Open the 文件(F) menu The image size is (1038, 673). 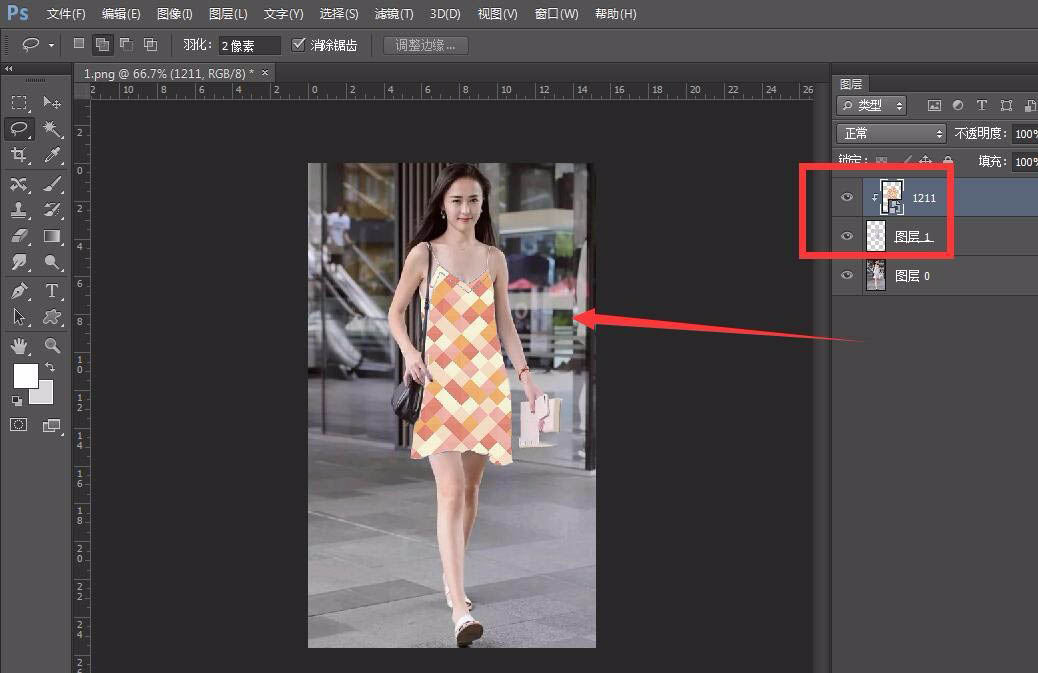(66, 14)
